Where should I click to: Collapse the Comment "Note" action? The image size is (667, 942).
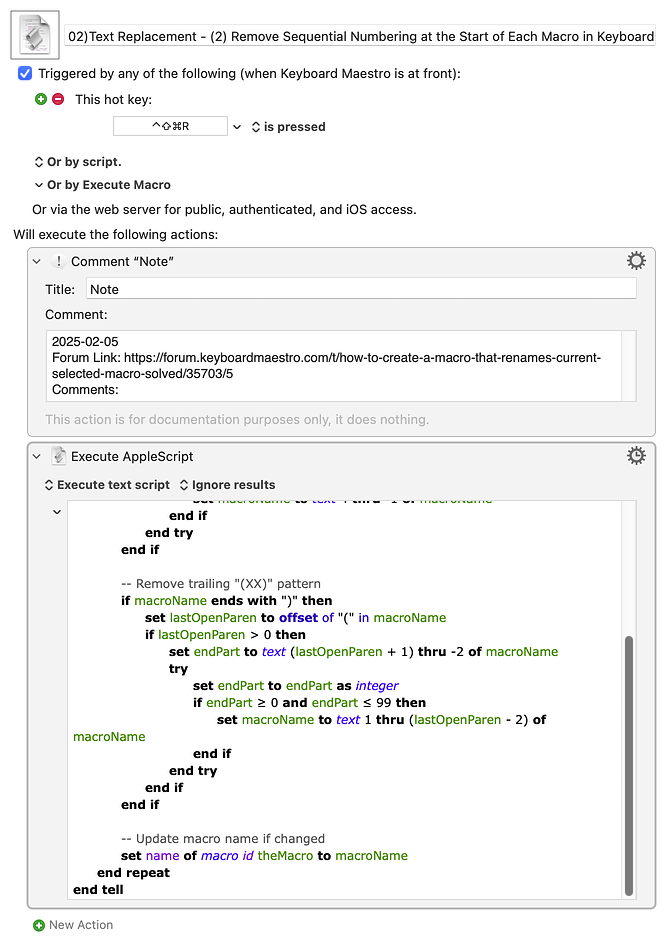pos(37,261)
